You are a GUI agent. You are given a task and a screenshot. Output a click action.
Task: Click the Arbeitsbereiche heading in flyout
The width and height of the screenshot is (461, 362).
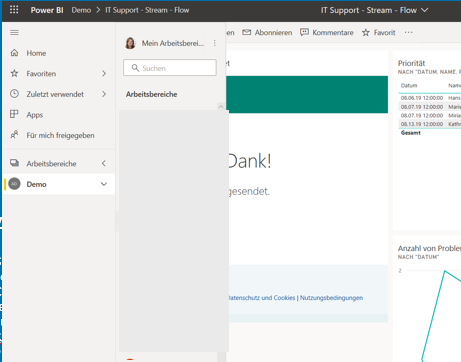point(151,94)
